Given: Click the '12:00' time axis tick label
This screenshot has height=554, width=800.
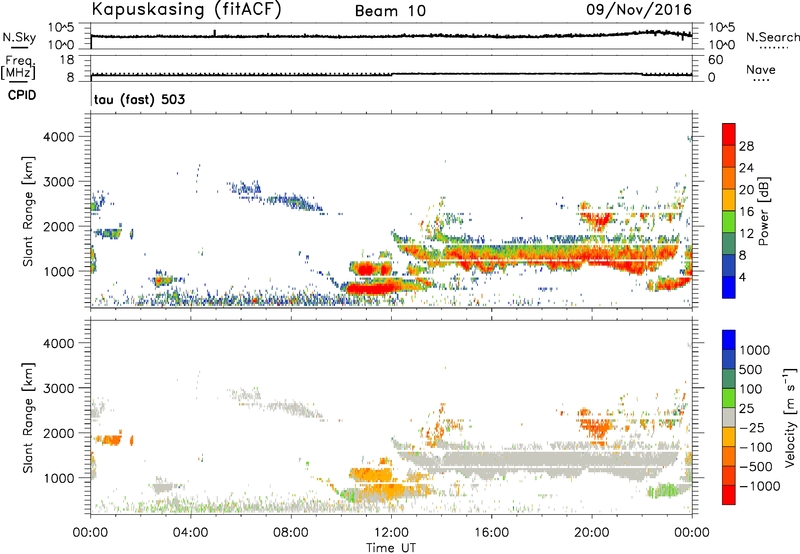Looking at the screenshot, I should click(391, 533).
